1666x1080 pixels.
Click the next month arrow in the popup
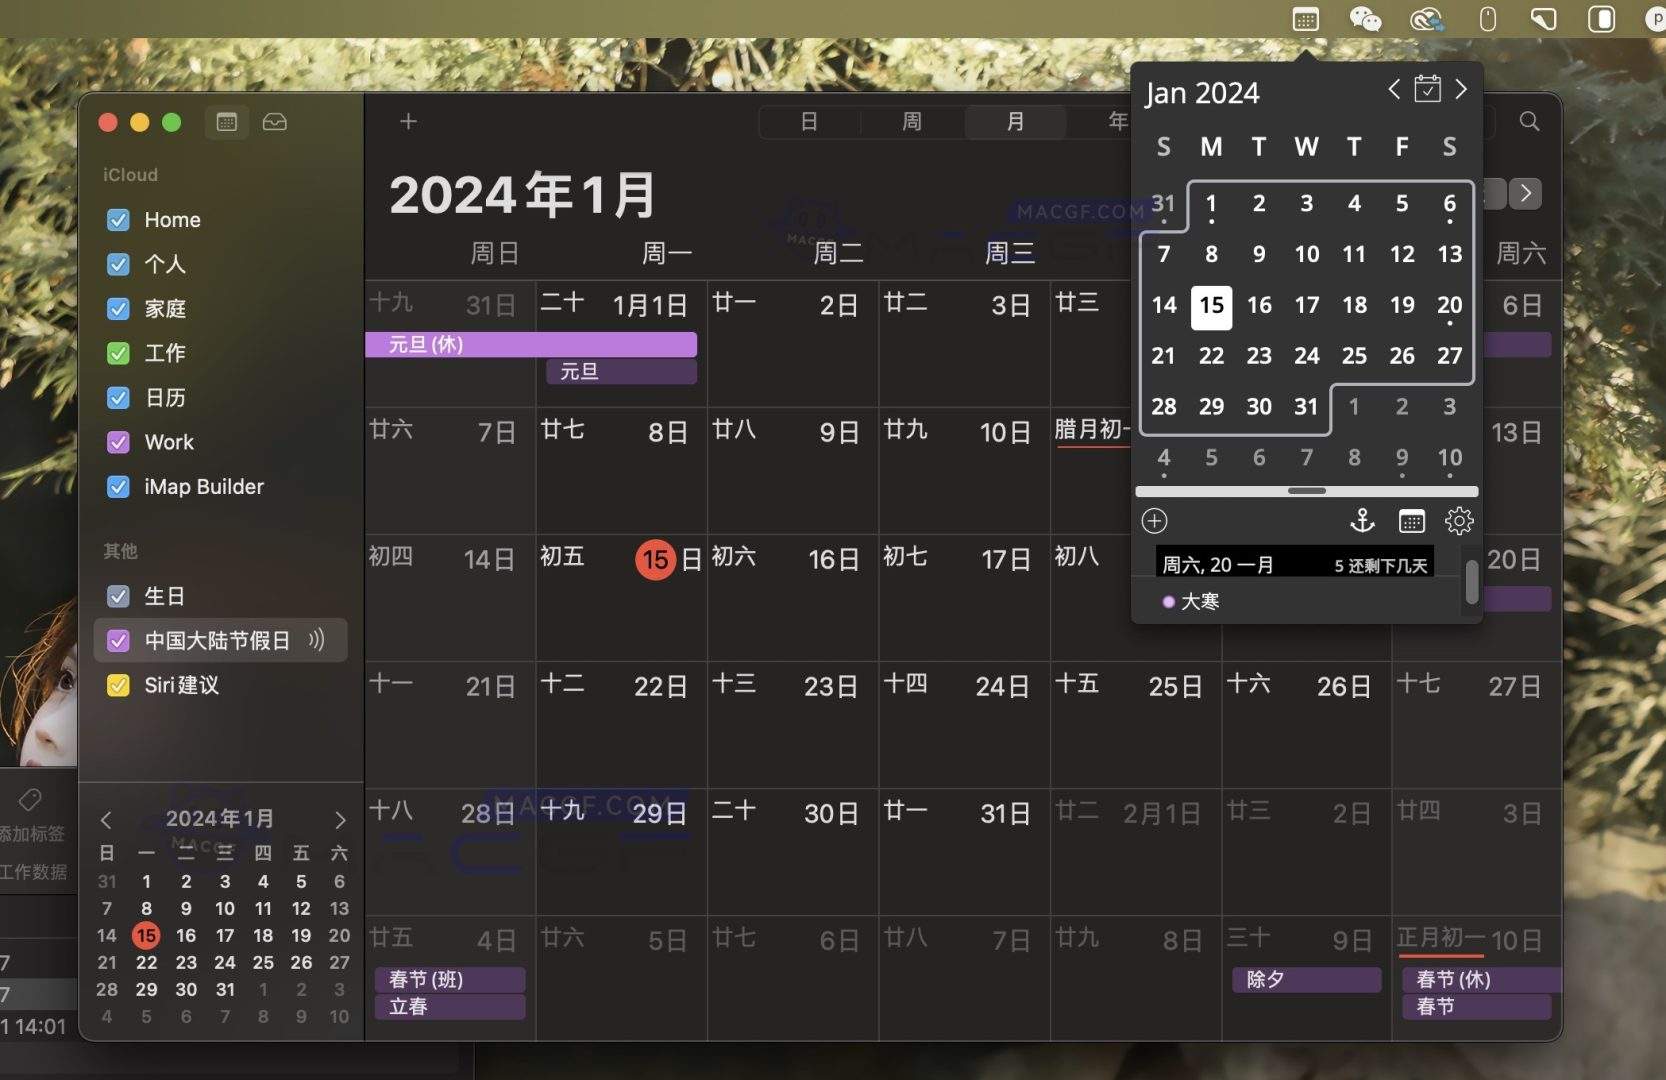(1462, 89)
